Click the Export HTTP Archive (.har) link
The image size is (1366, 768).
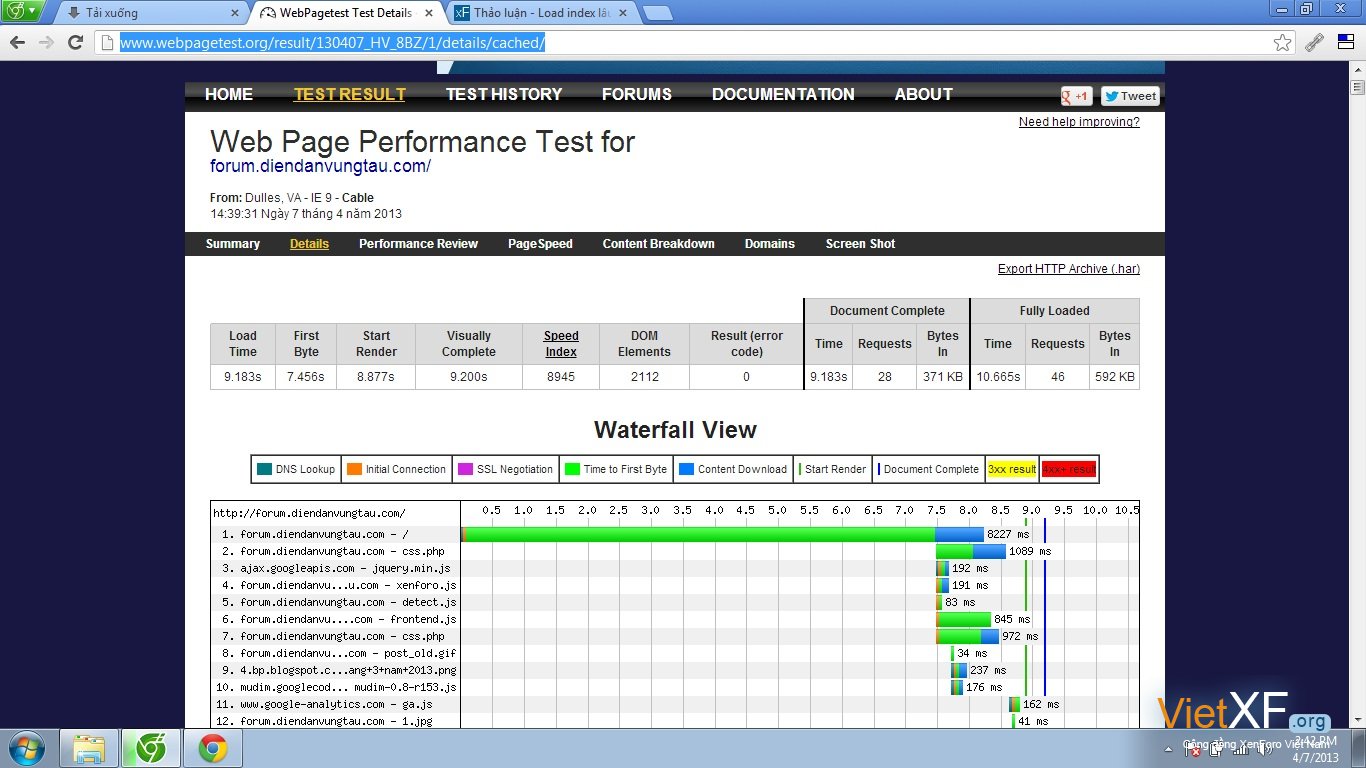click(1068, 269)
